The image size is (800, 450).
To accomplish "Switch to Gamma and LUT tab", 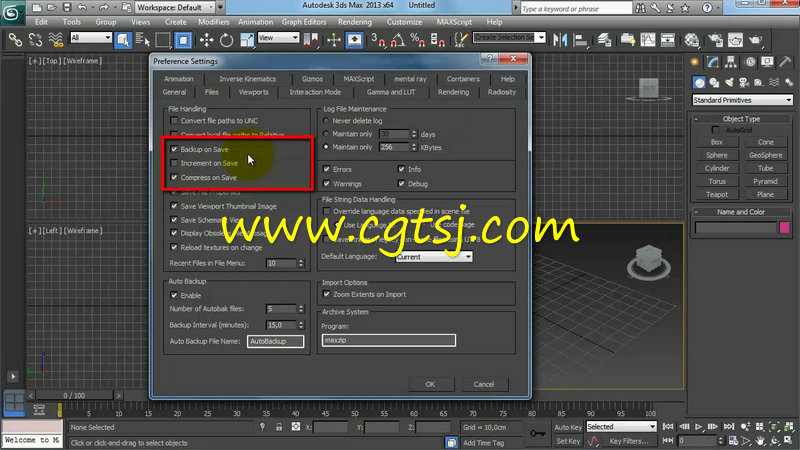I will pos(391,92).
